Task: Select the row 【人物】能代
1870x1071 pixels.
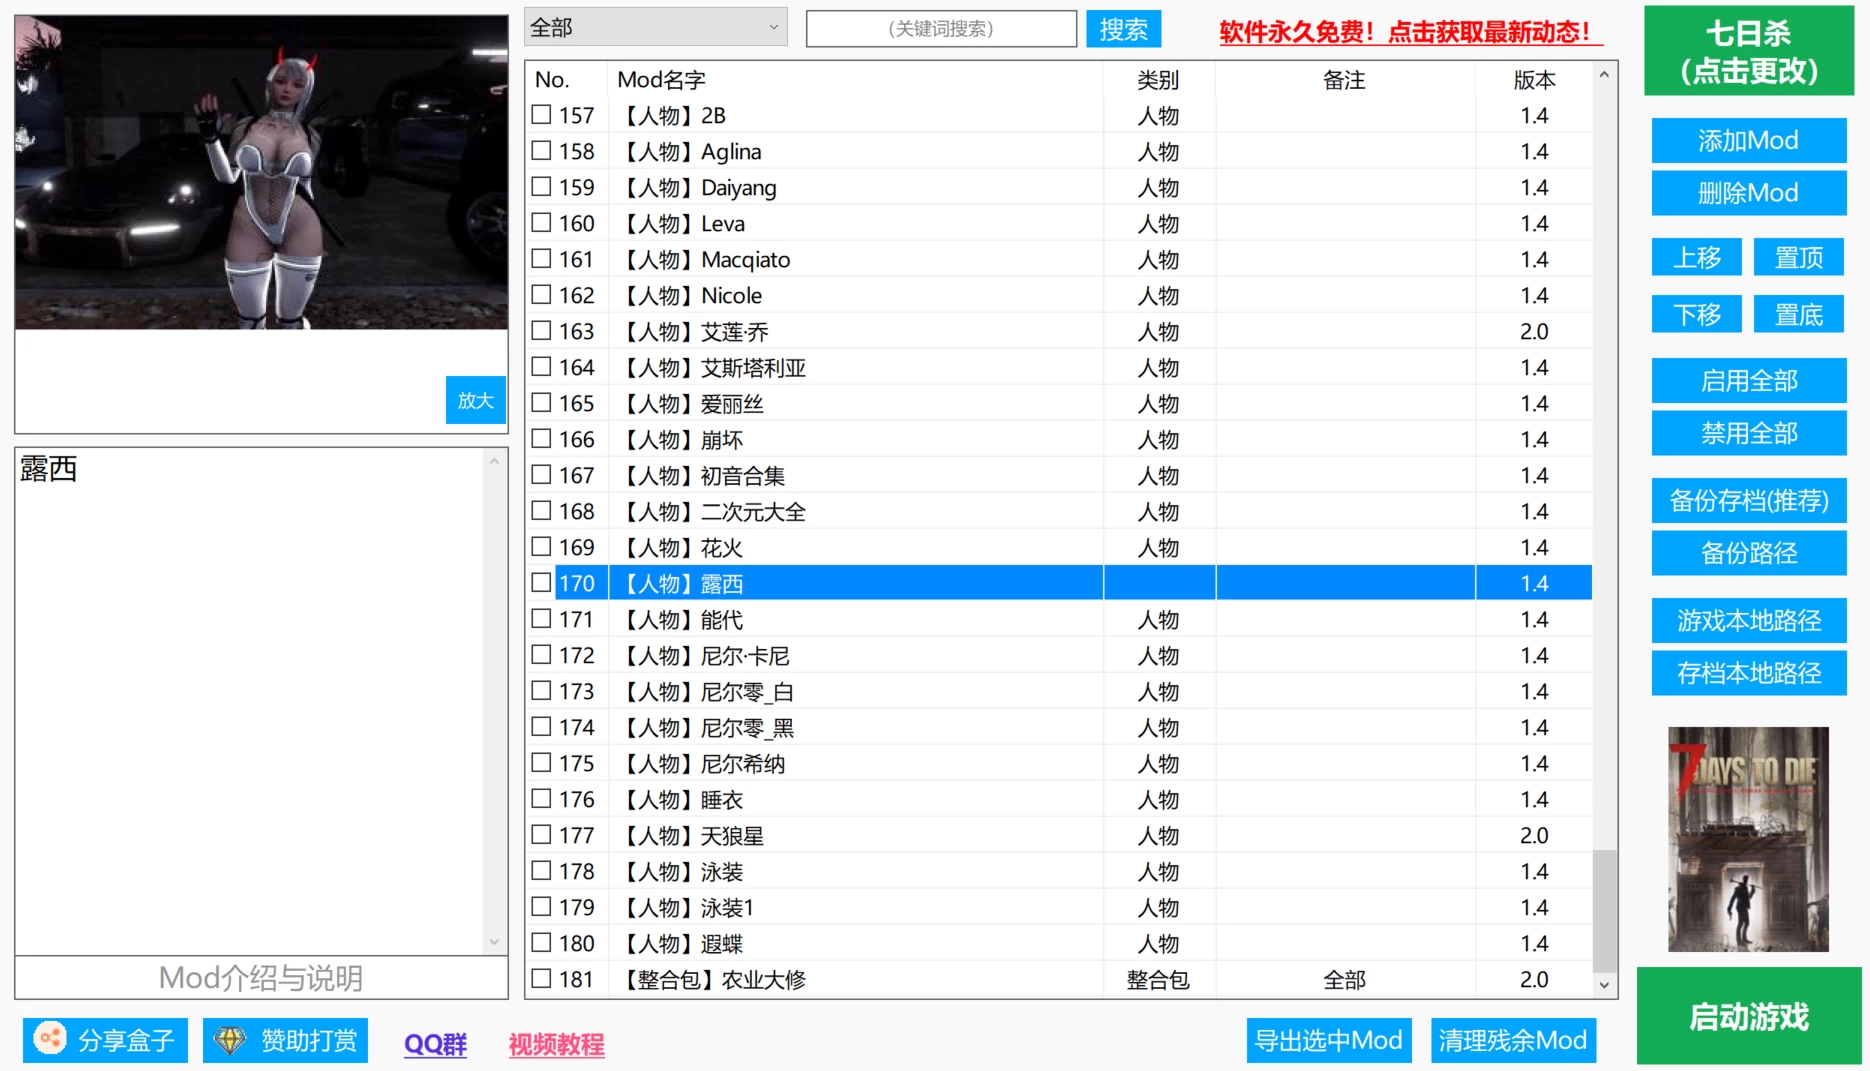Action: coord(1060,619)
